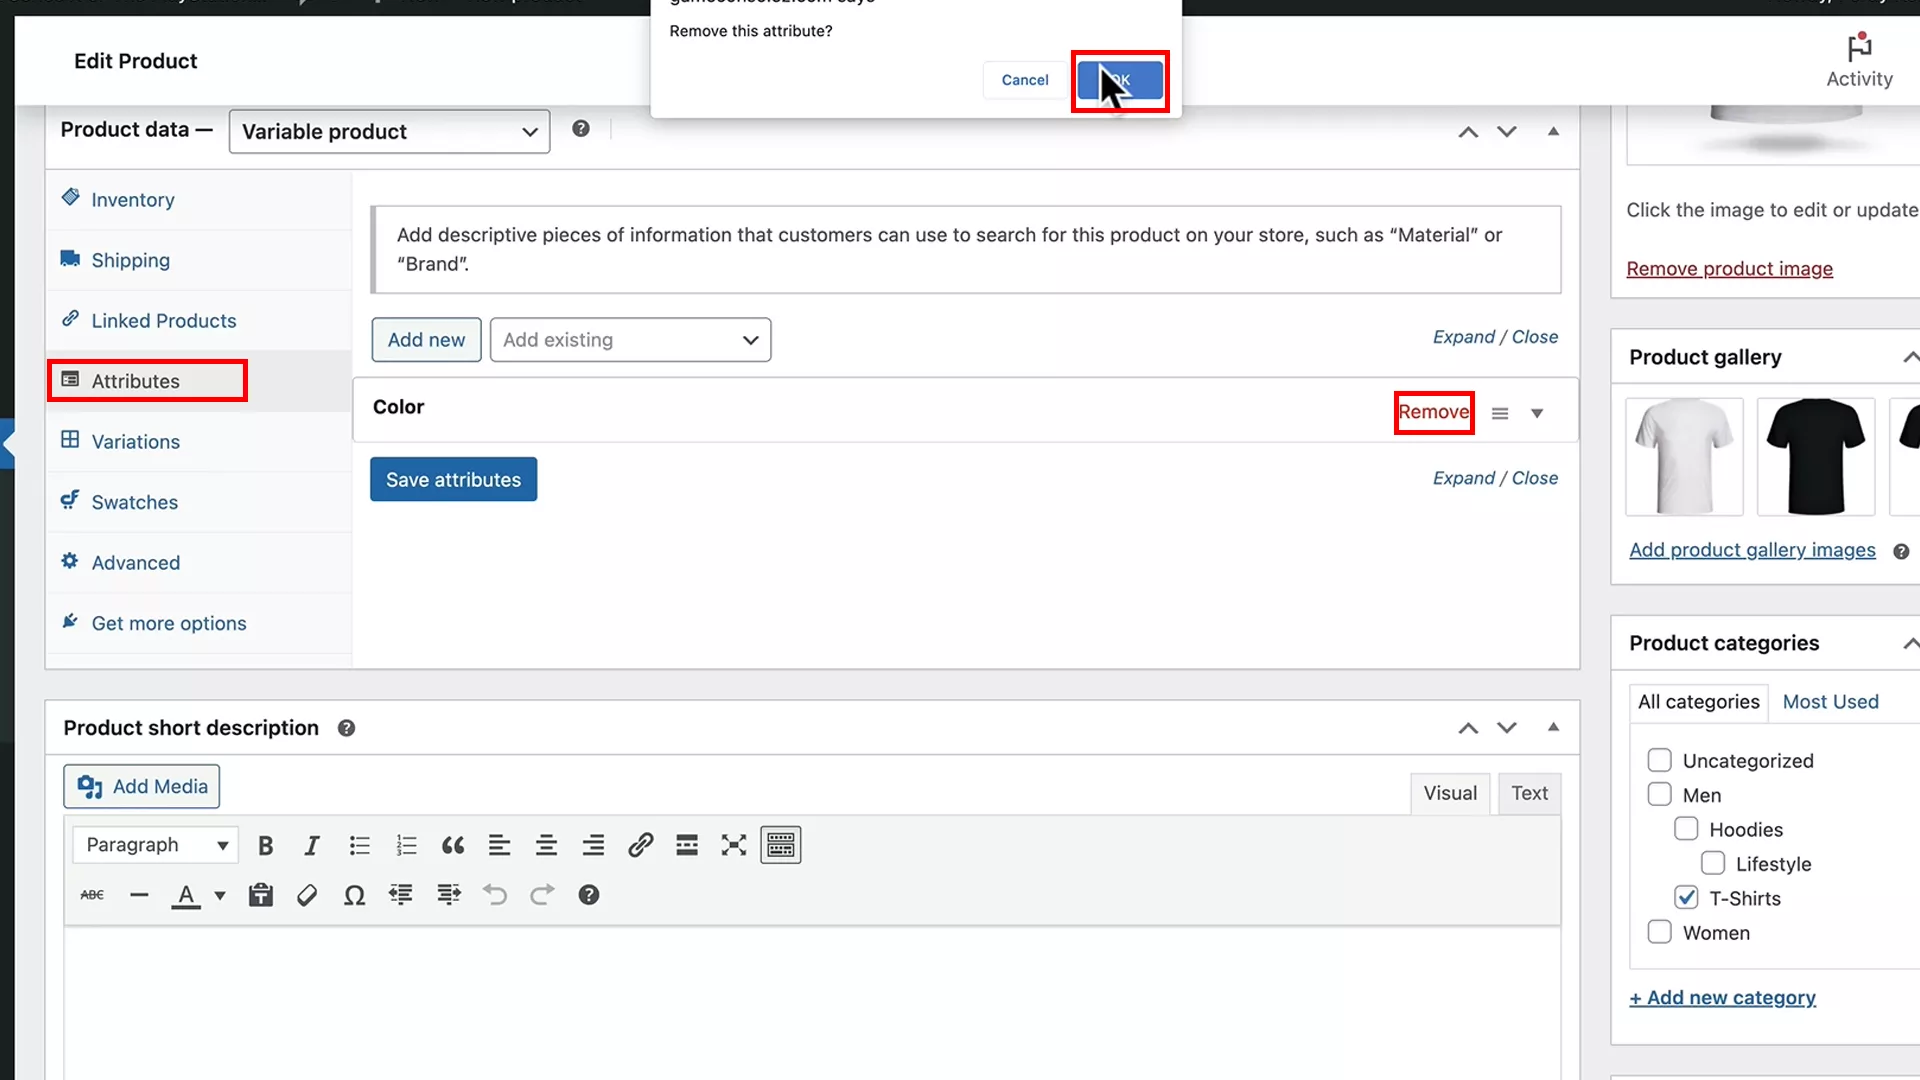Image resolution: width=1920 pixels, height=1080 pixels.
Task: Insert a hyperlink in the description
Action: coord(639,845)
